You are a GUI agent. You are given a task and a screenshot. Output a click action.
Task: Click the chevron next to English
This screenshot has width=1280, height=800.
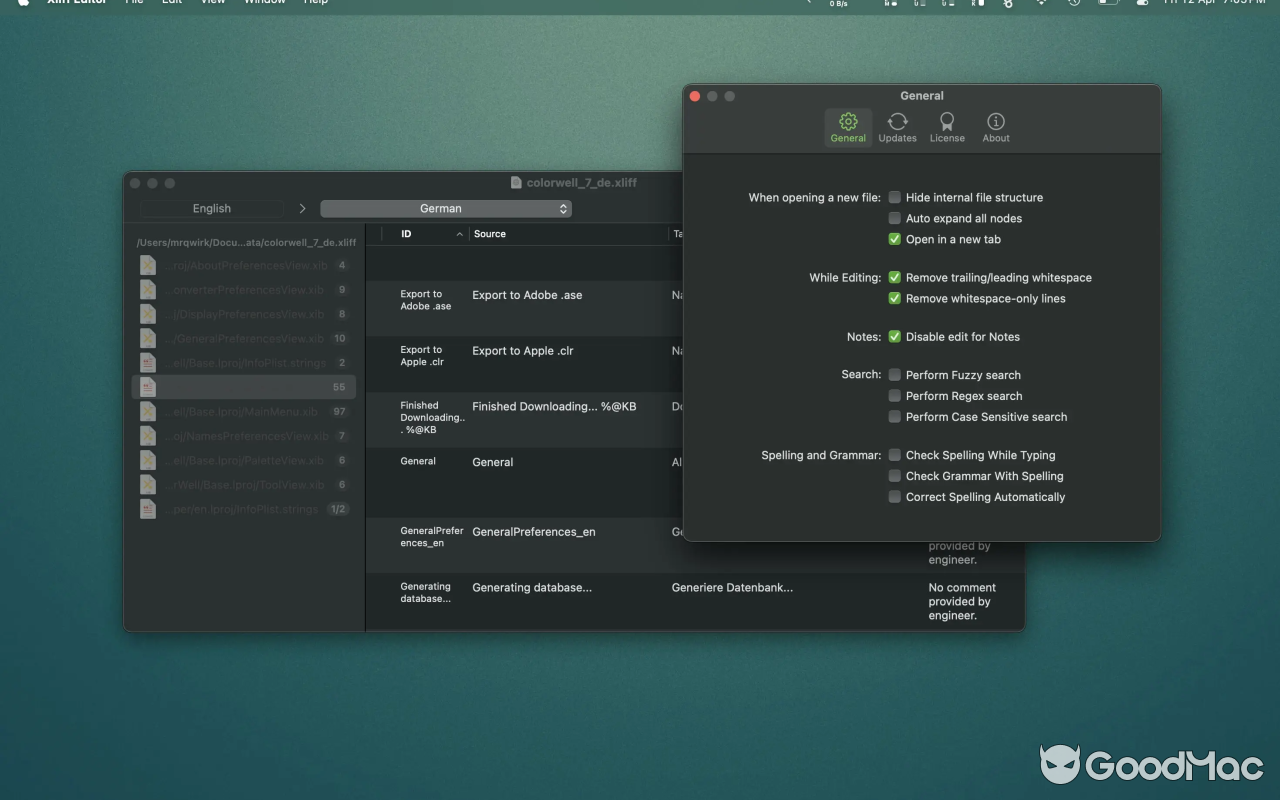pos(302,208)
